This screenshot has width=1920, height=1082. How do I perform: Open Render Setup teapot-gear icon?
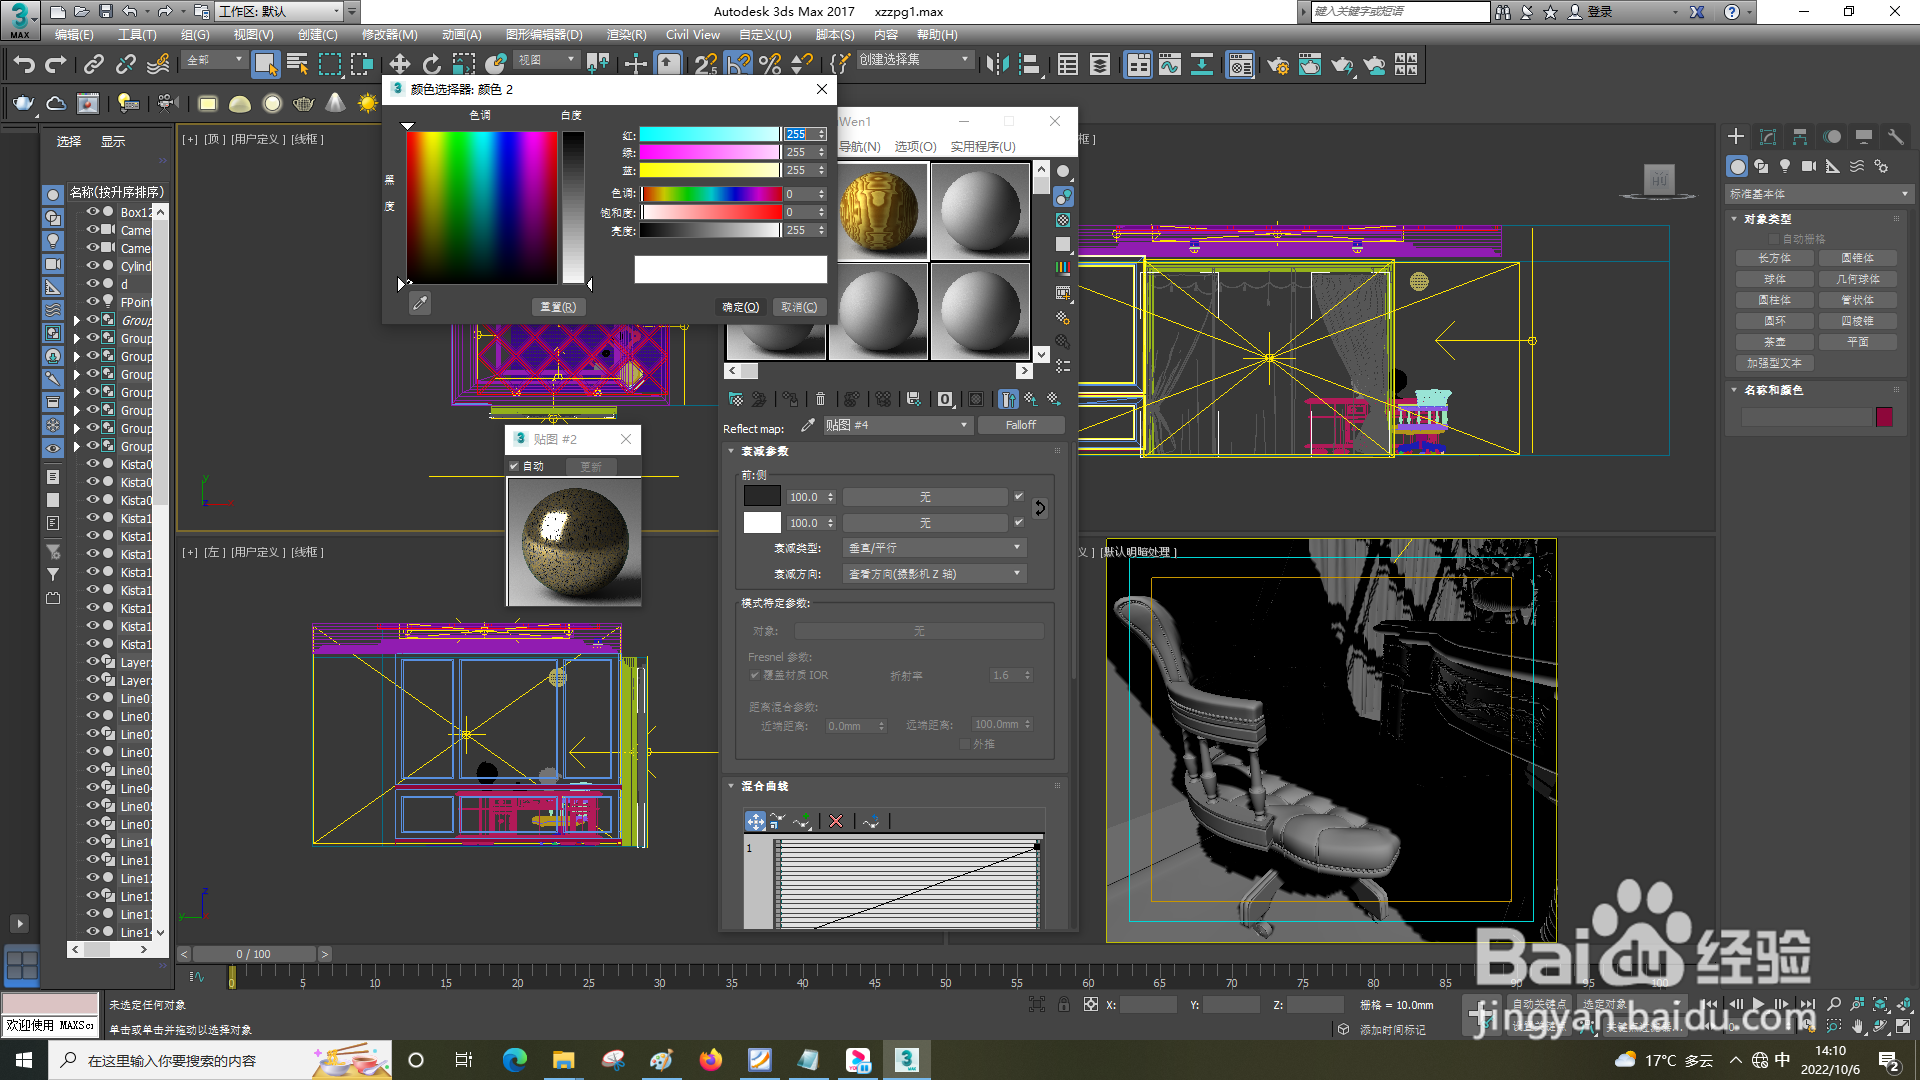click(1278, 65)
